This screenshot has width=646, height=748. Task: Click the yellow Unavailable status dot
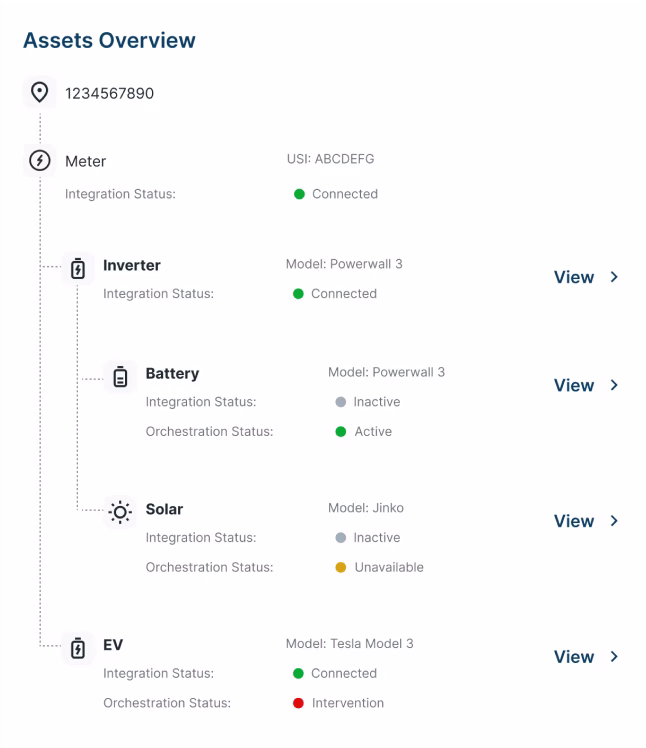click(340, 567)
